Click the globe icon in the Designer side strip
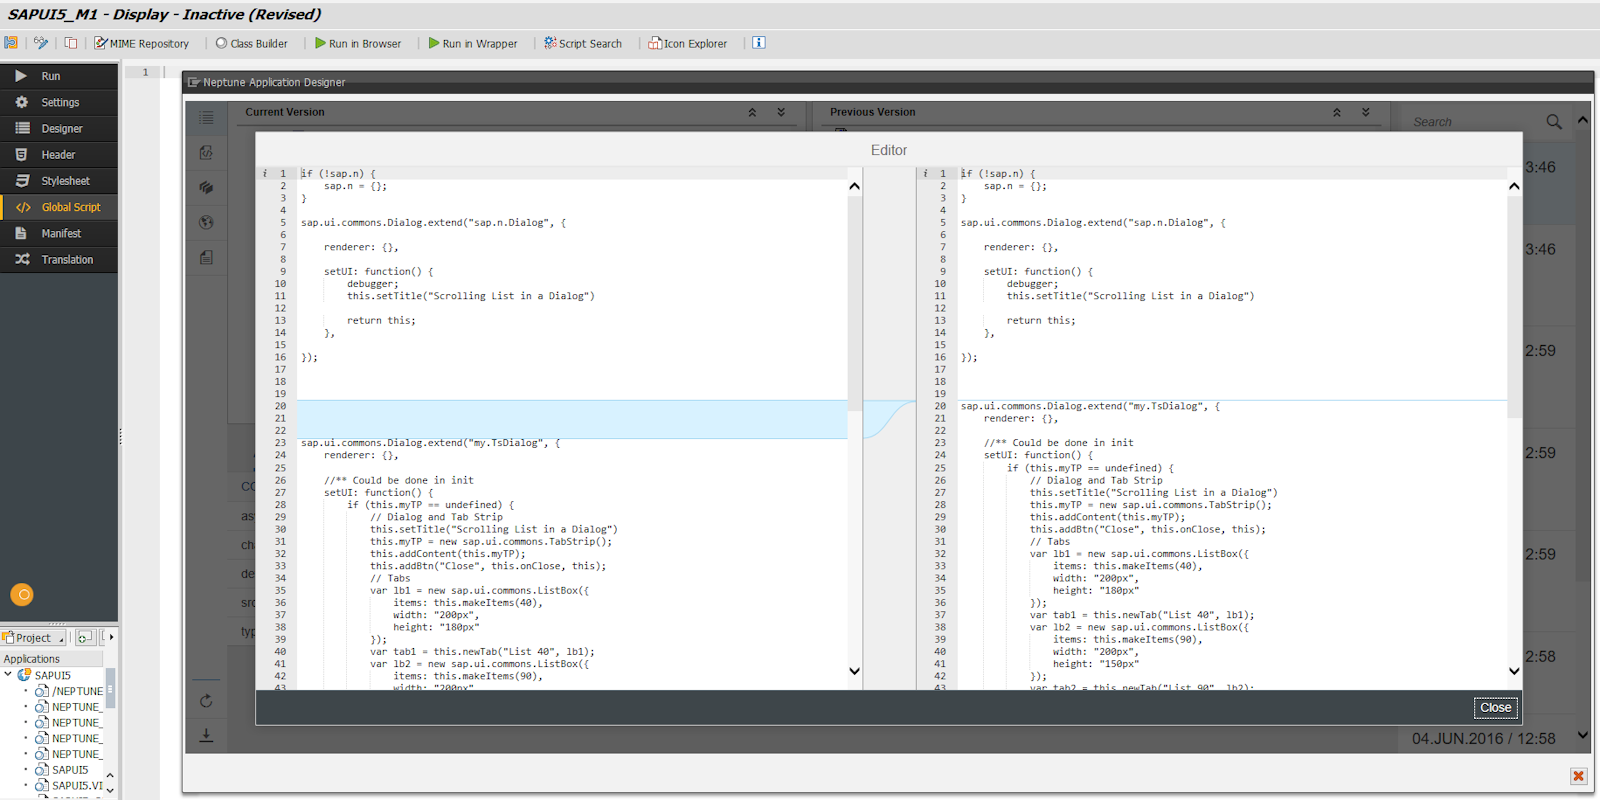This screenshot has height=800, width=1600. (x=206, y=222)
